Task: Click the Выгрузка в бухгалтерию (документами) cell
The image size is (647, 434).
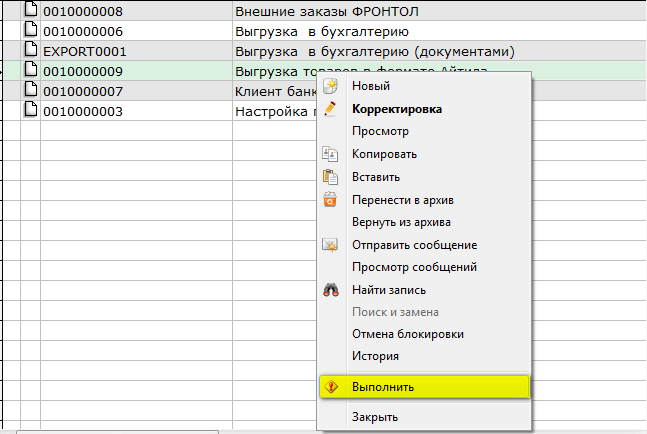Action: point(374,52)
